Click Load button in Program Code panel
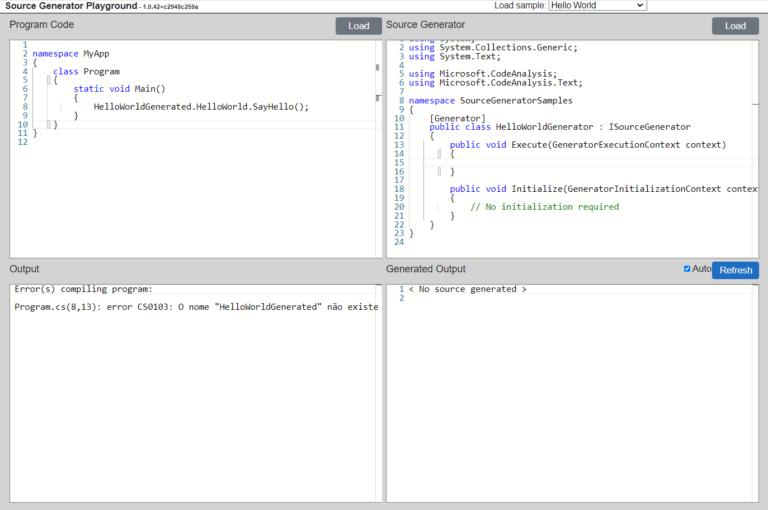768x510 pixels. click(358, 26)
